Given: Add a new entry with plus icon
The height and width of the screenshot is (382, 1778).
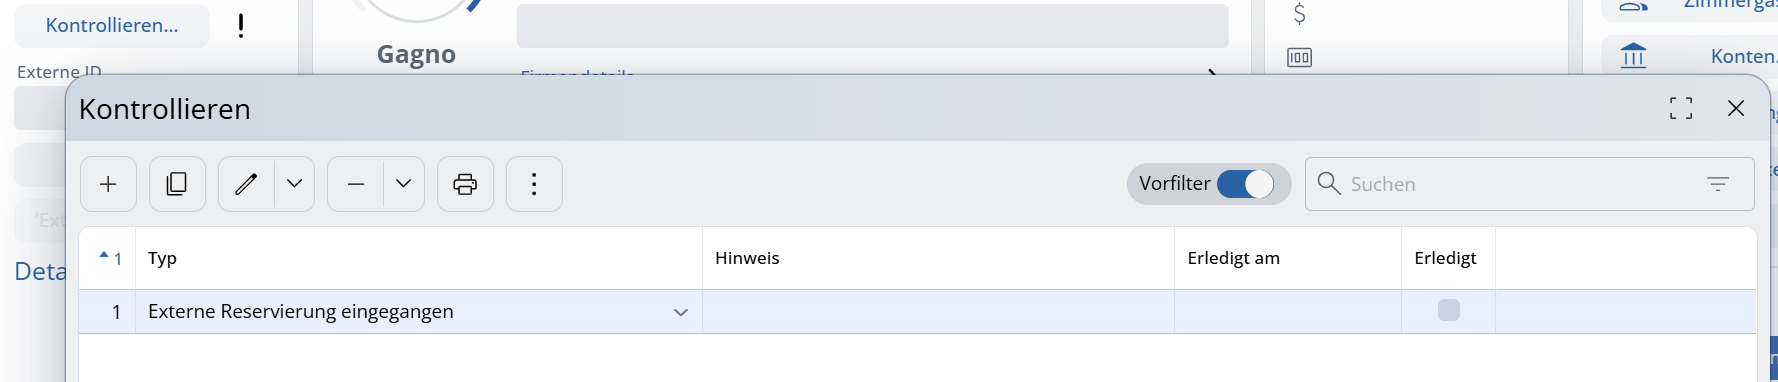Looking at the screenshot, I should pyautogui.click(x=108, y=184).
